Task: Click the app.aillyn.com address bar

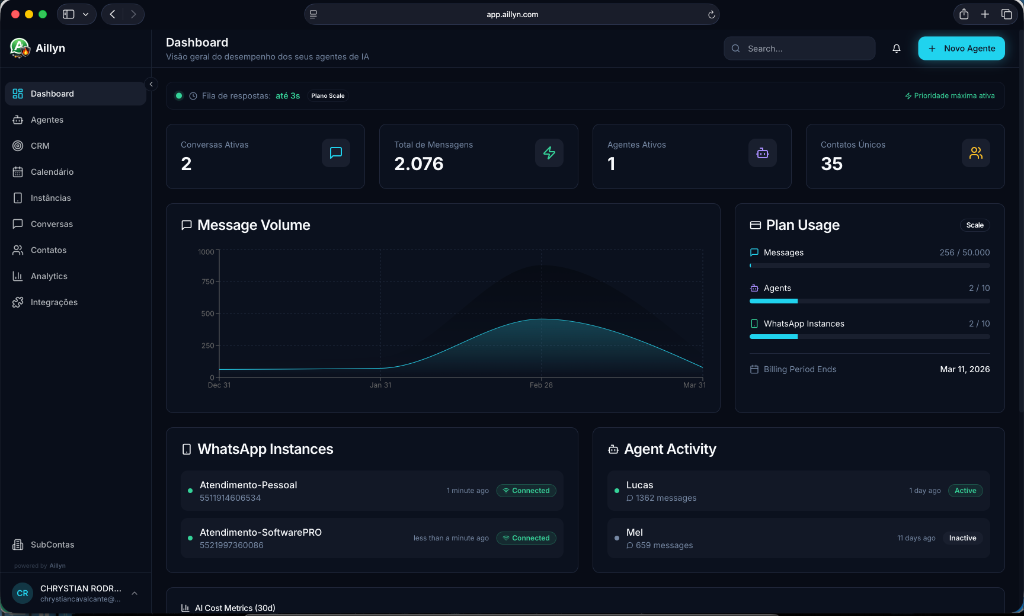Action: (x=512, y=14)
